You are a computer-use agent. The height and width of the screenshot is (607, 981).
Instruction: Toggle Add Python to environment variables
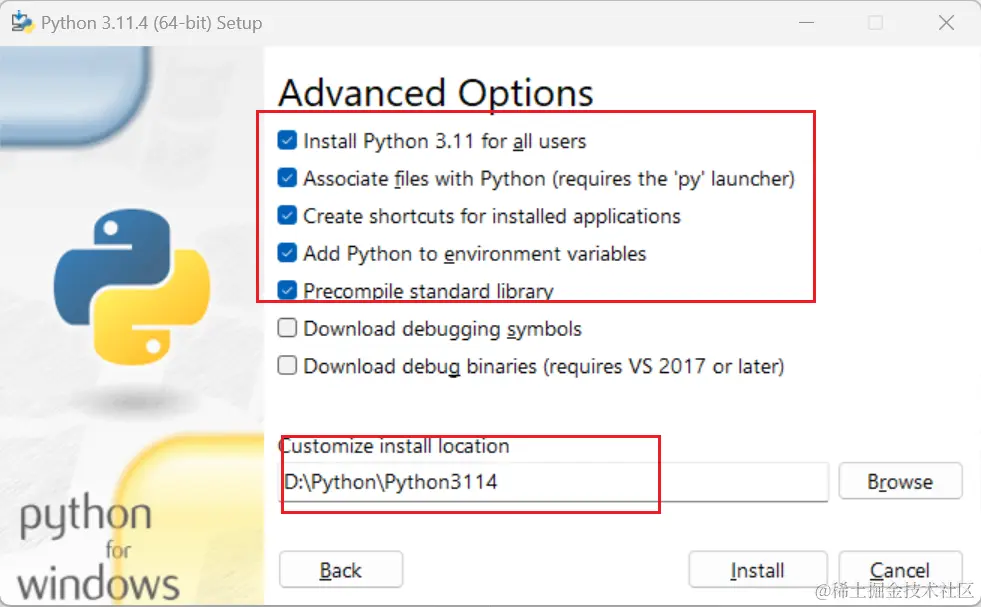coord(287,253)
